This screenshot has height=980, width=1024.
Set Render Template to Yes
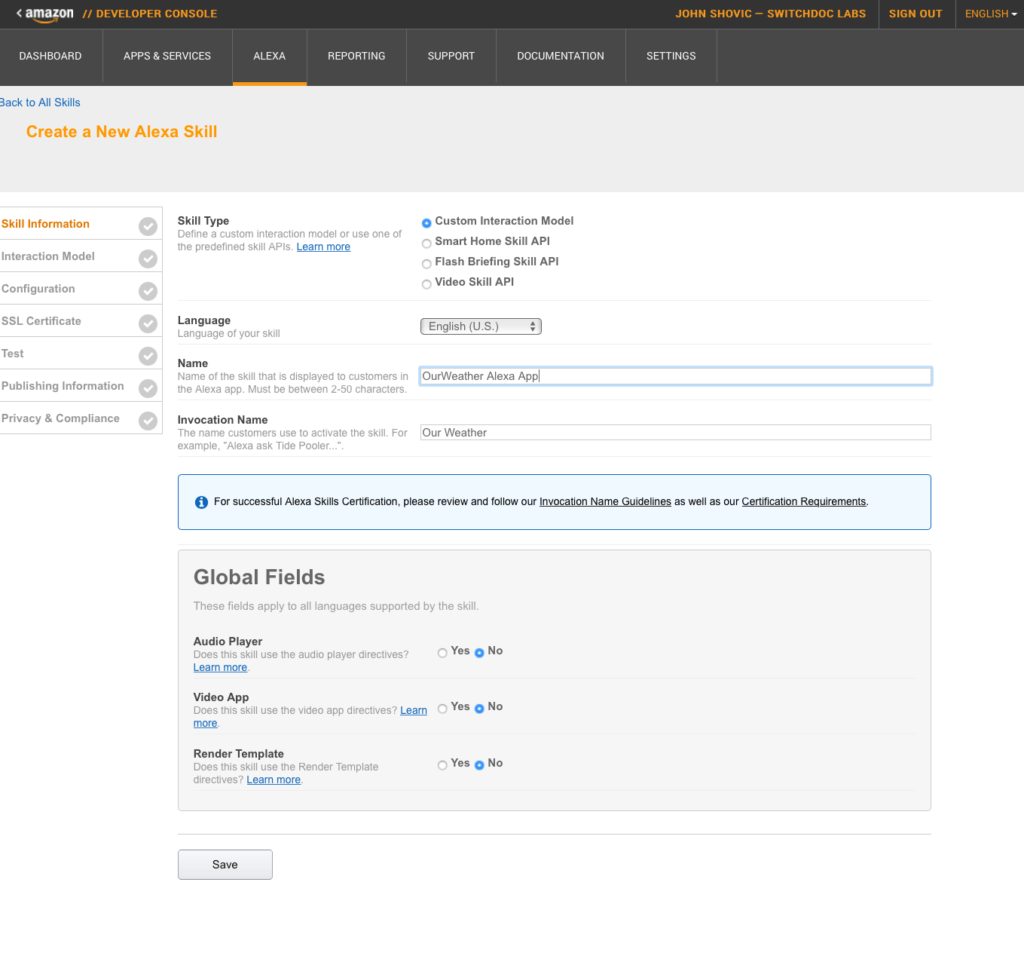[x=442, y=765]
